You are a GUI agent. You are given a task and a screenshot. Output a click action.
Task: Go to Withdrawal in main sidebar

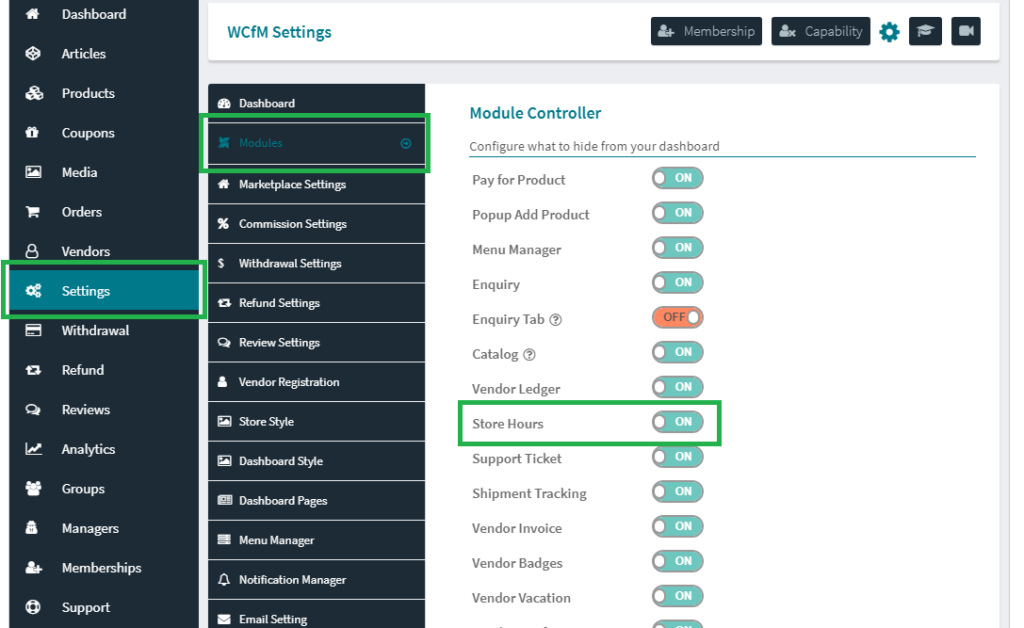(x=104, y=330)
